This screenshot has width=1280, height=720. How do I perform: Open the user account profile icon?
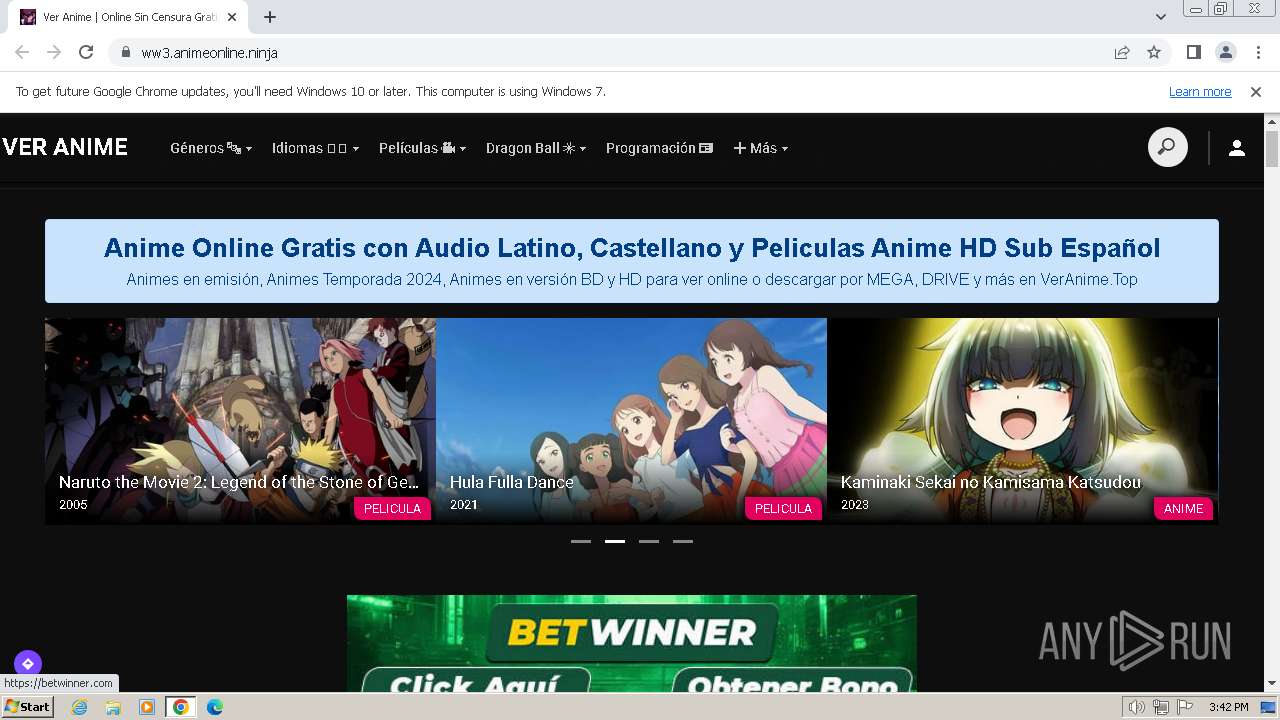1237,148
